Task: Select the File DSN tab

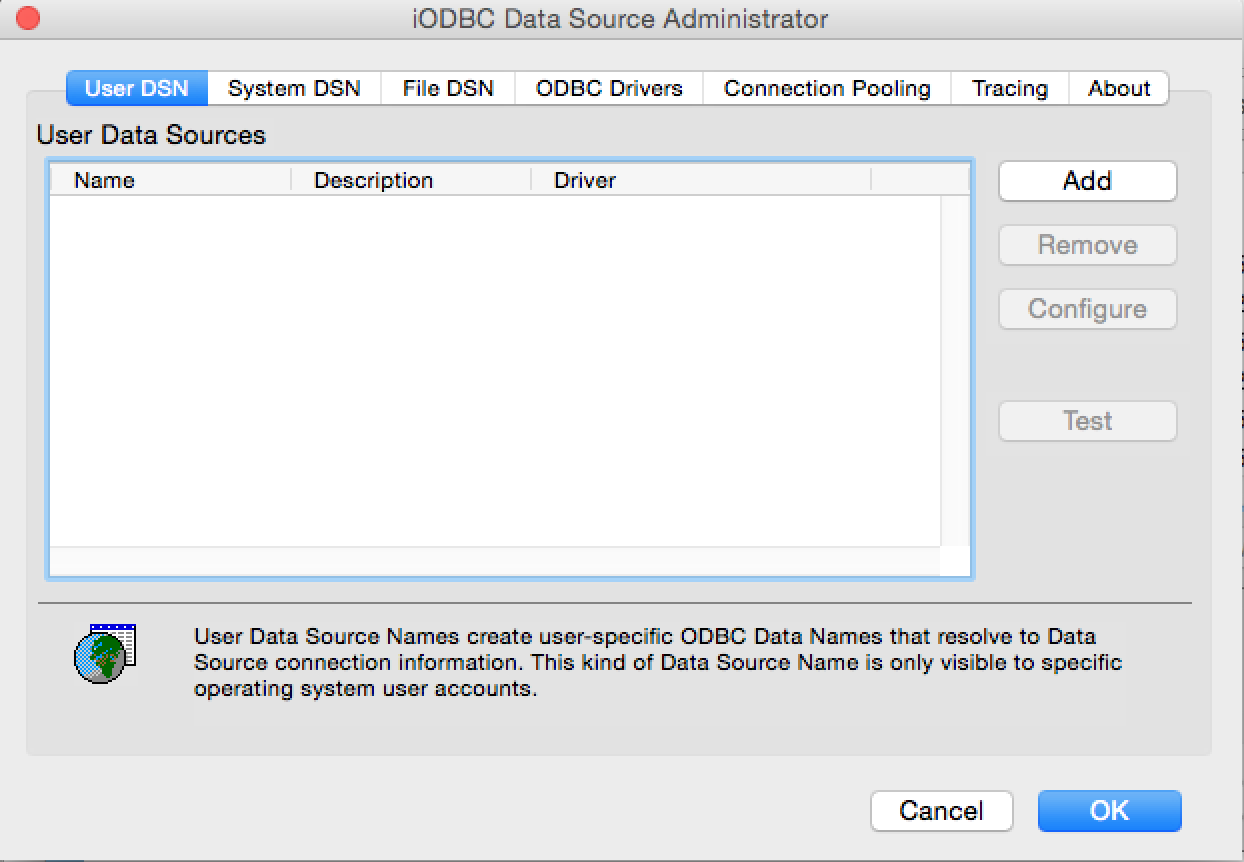Action: click(x=448, y=88)
